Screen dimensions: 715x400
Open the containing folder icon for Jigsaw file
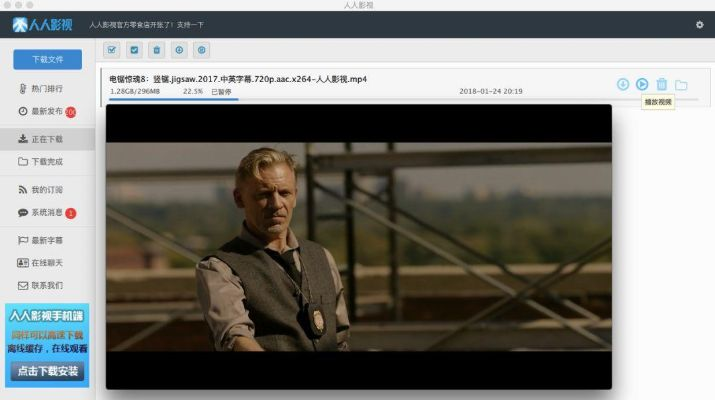(x=681, y=85)
